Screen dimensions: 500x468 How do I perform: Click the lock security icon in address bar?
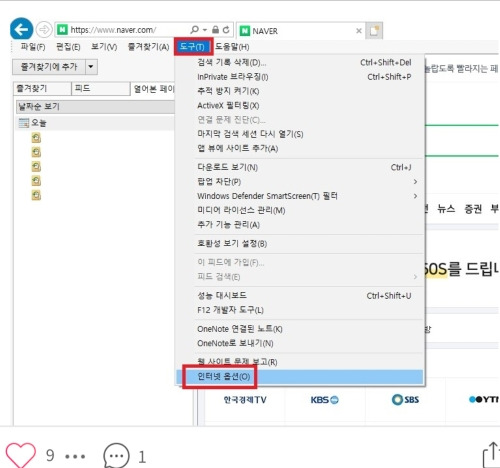(216, 30)
